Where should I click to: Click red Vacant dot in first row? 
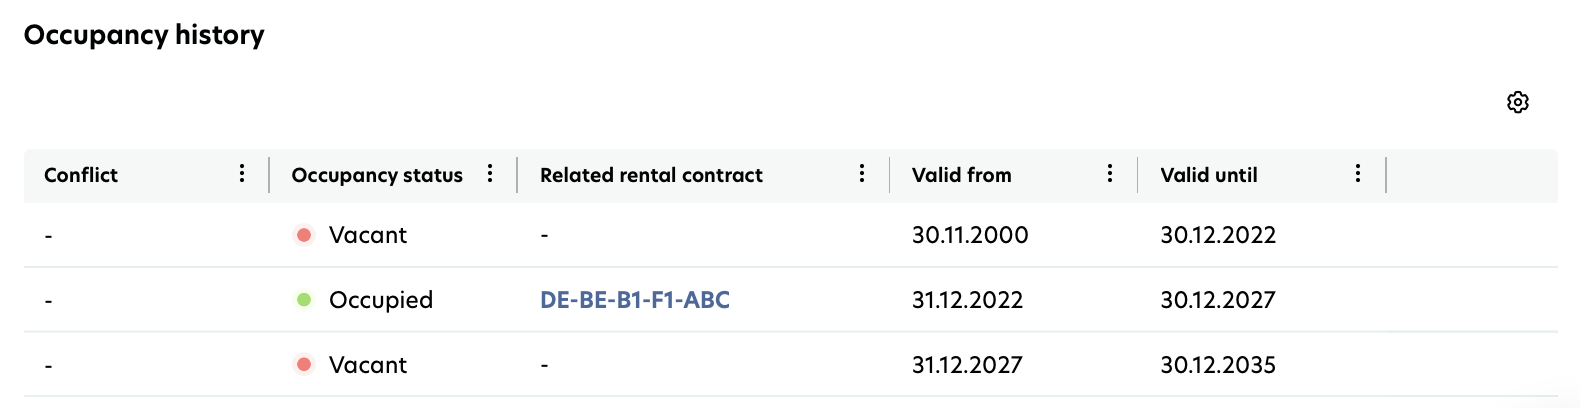304,235
